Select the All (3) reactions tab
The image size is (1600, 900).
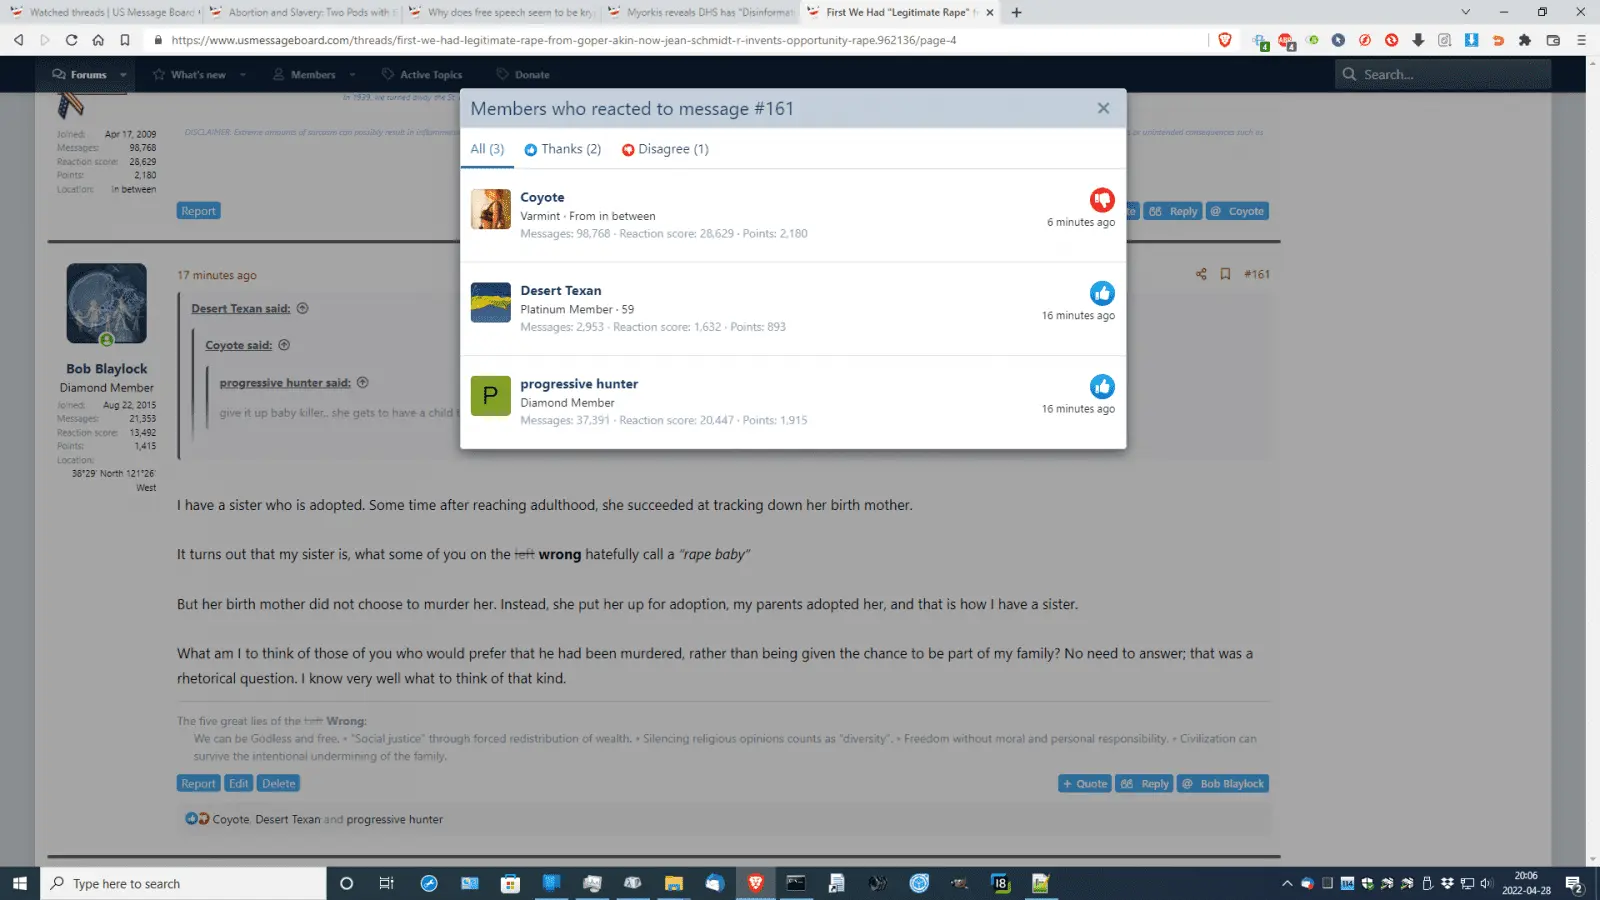click(x=487, y=149)
